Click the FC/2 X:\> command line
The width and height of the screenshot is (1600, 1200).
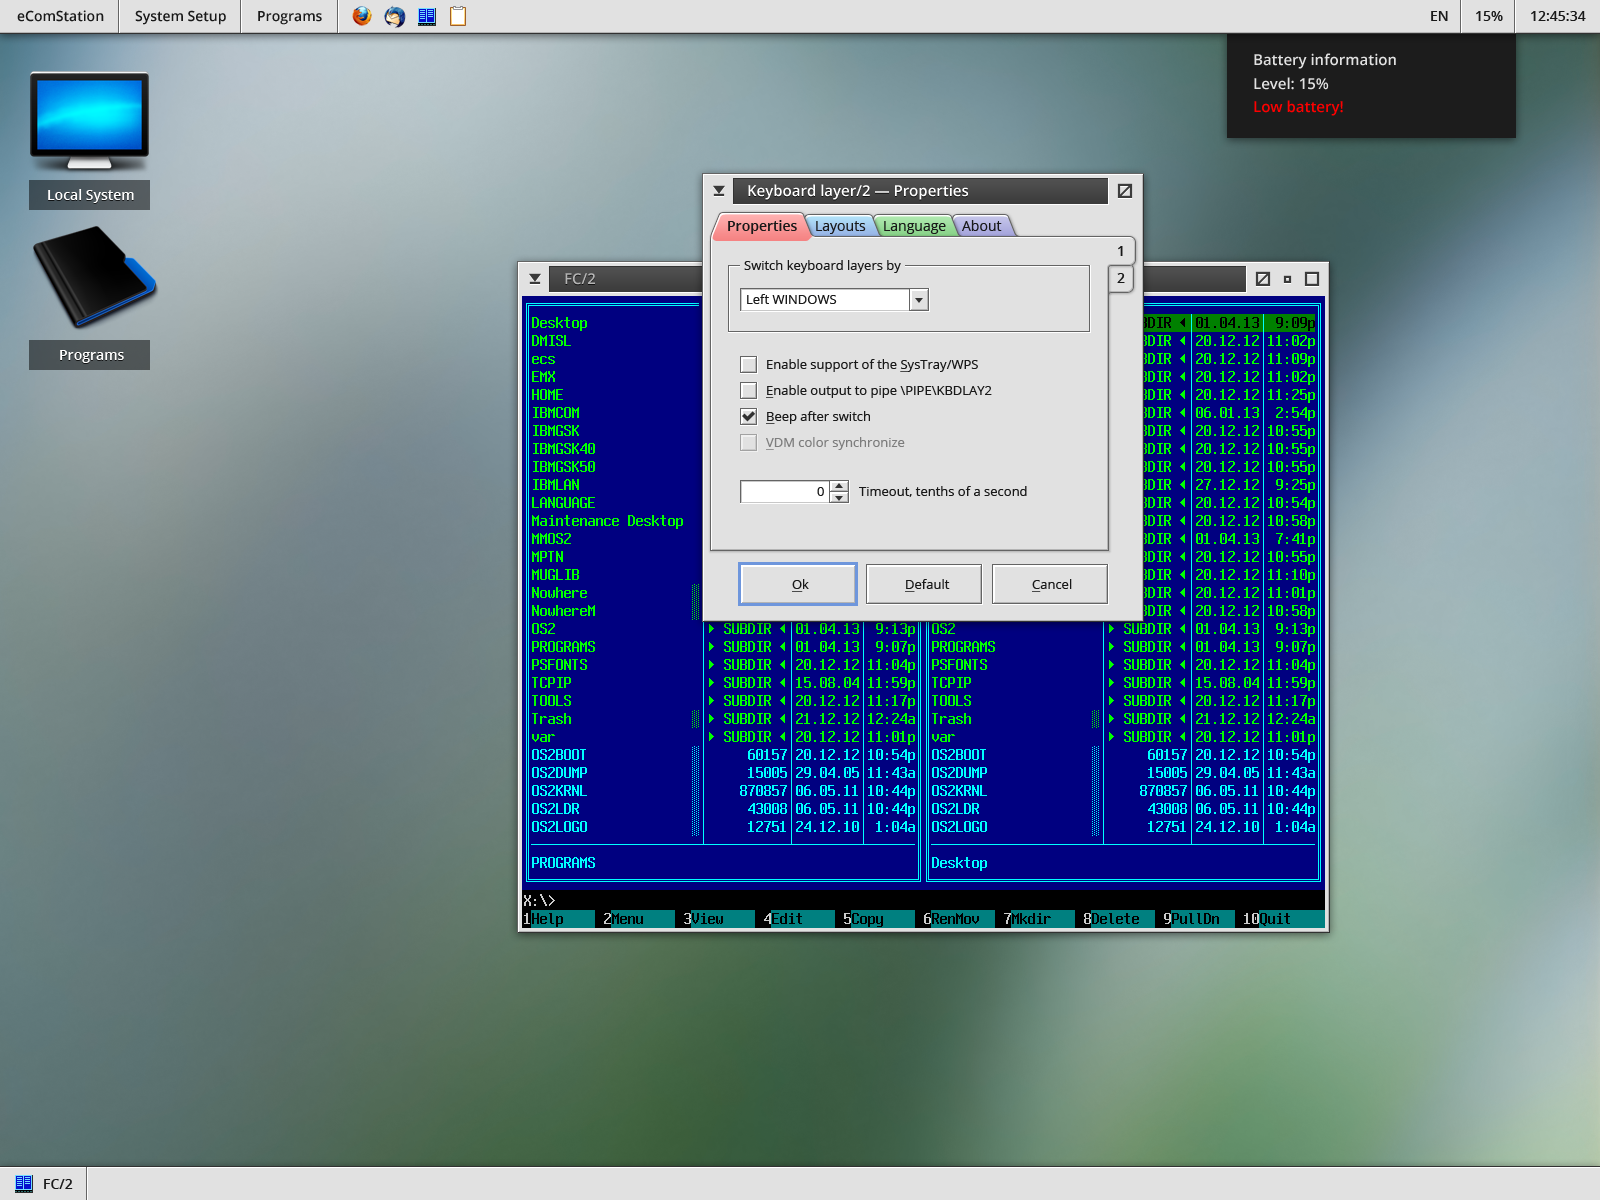tap(923, 901)
